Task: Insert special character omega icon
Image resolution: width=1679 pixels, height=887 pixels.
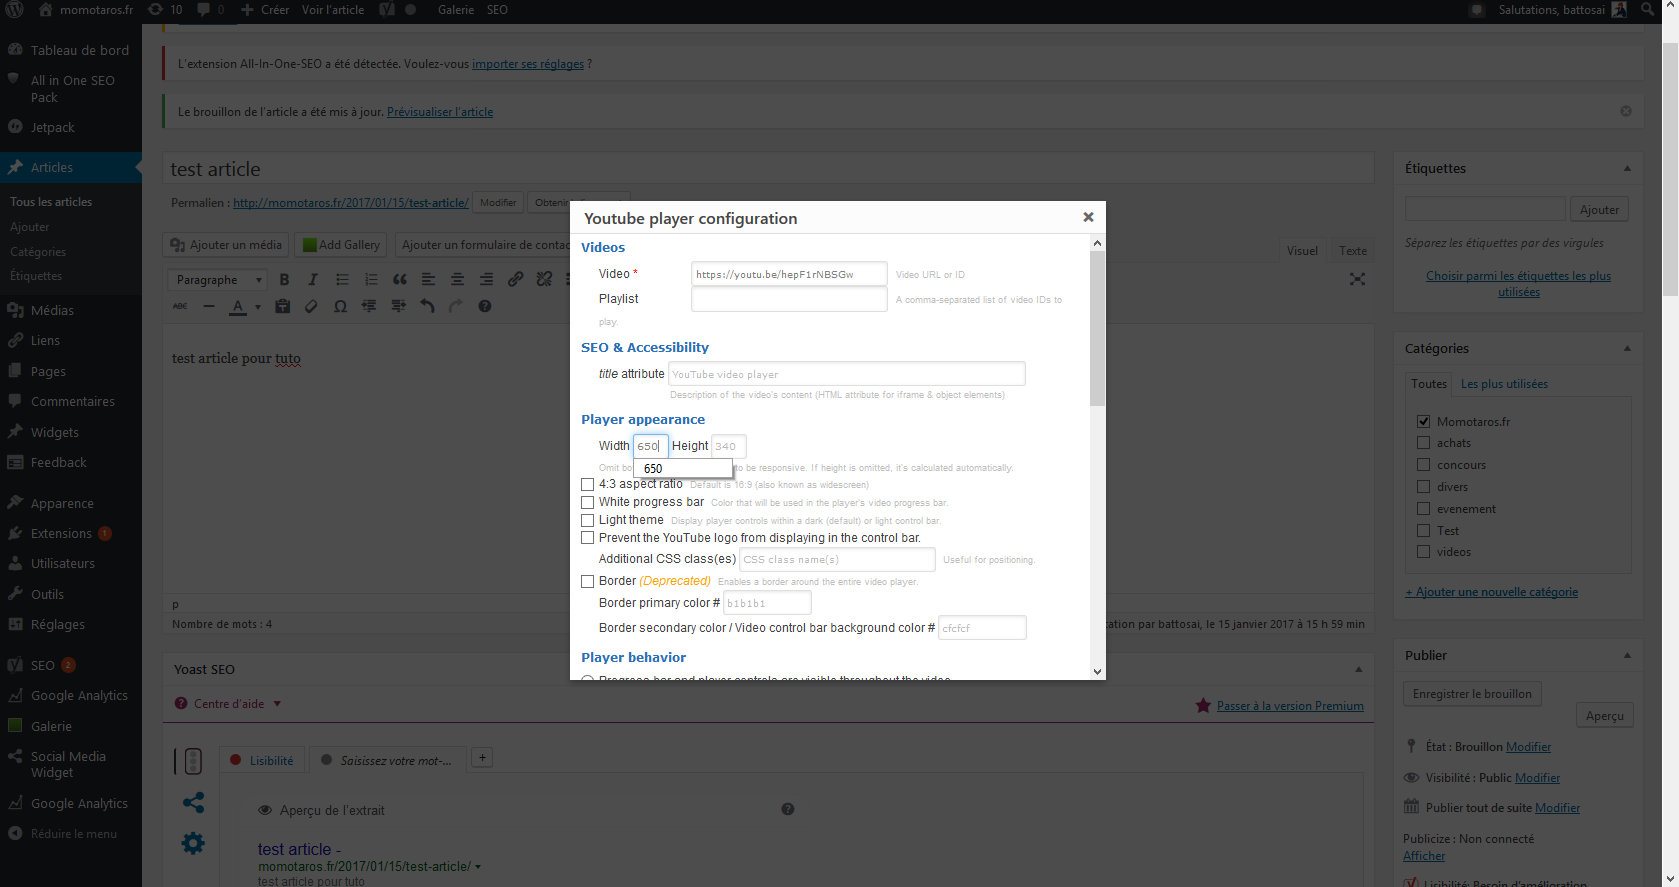Action: (x=340, y=306)
